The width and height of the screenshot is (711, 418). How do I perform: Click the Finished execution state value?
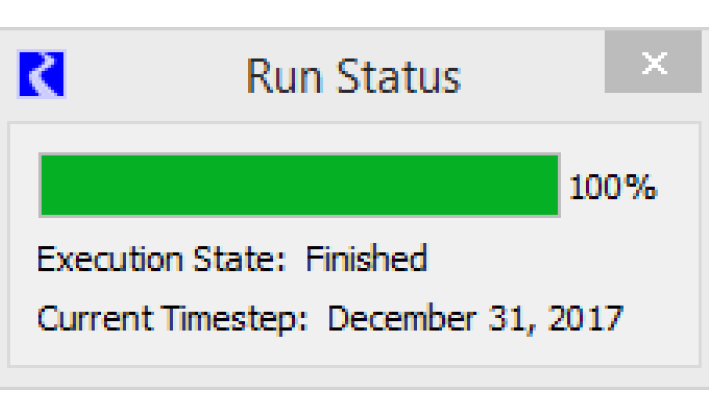pos(366,258)
